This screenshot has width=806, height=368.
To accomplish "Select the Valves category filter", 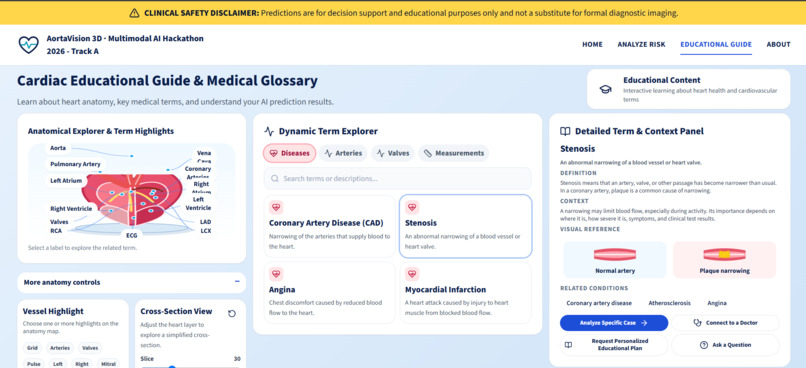I will (393, 153).
